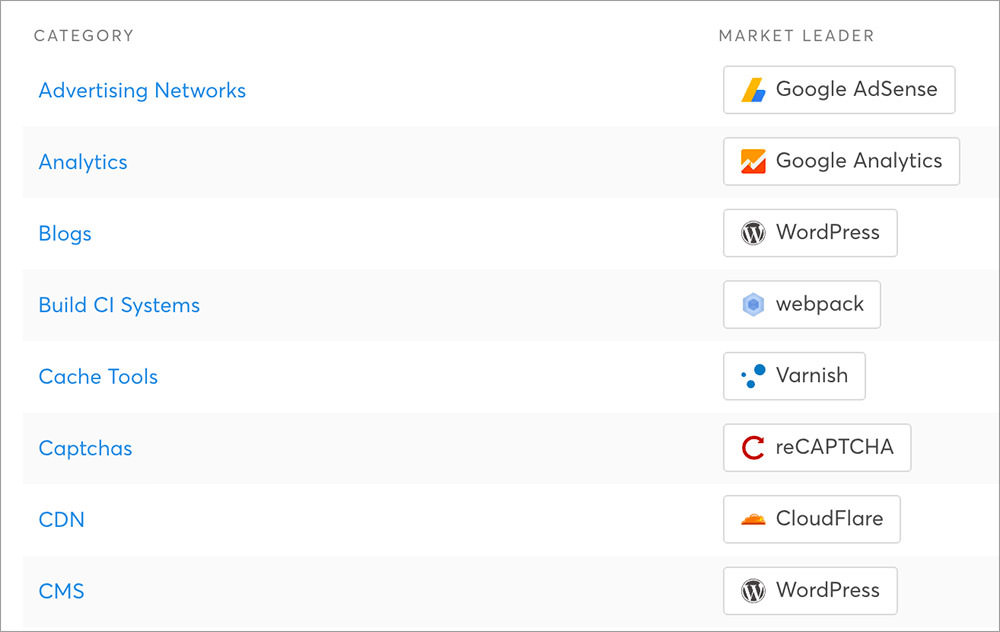Select the CDN category link
The height and width of the screenshot is (632, 1000).
tap(61, 520)
